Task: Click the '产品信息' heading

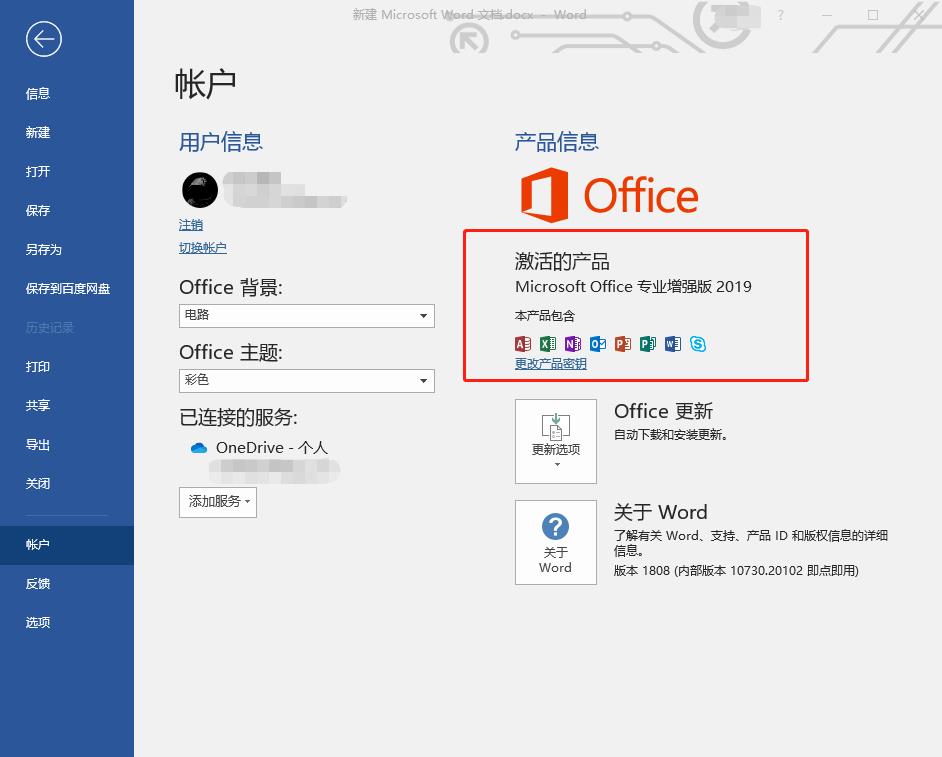Action: point(556,142)
